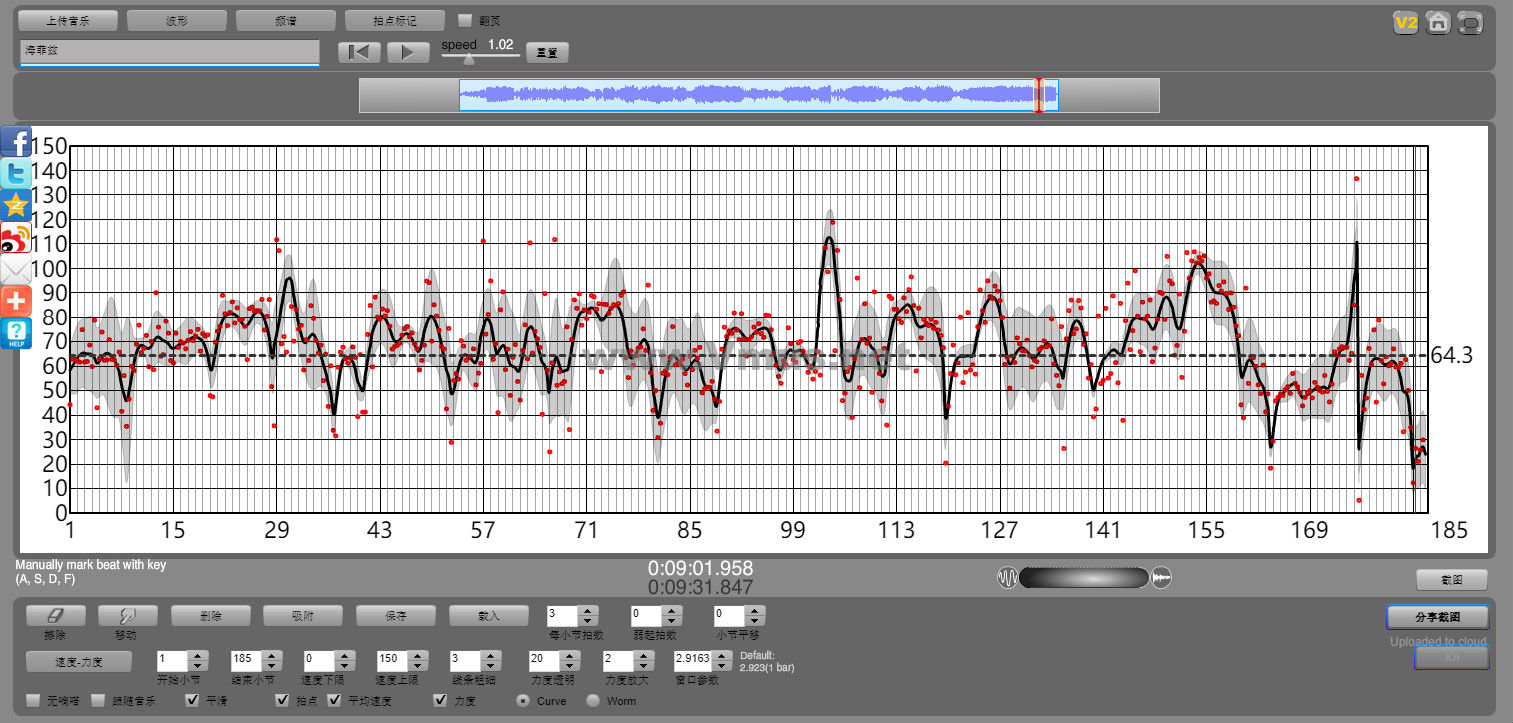Click the V2 version icon
1513x723 pixels.
pos(1406,23)
